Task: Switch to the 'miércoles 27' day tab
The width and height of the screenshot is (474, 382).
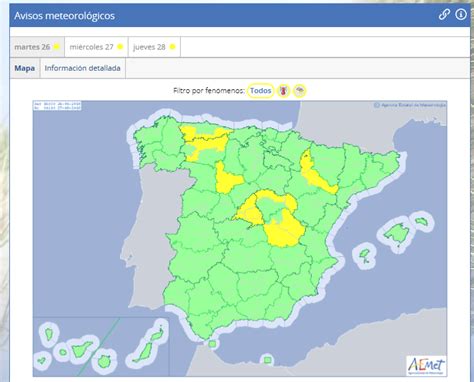Action: coord(96,47)
